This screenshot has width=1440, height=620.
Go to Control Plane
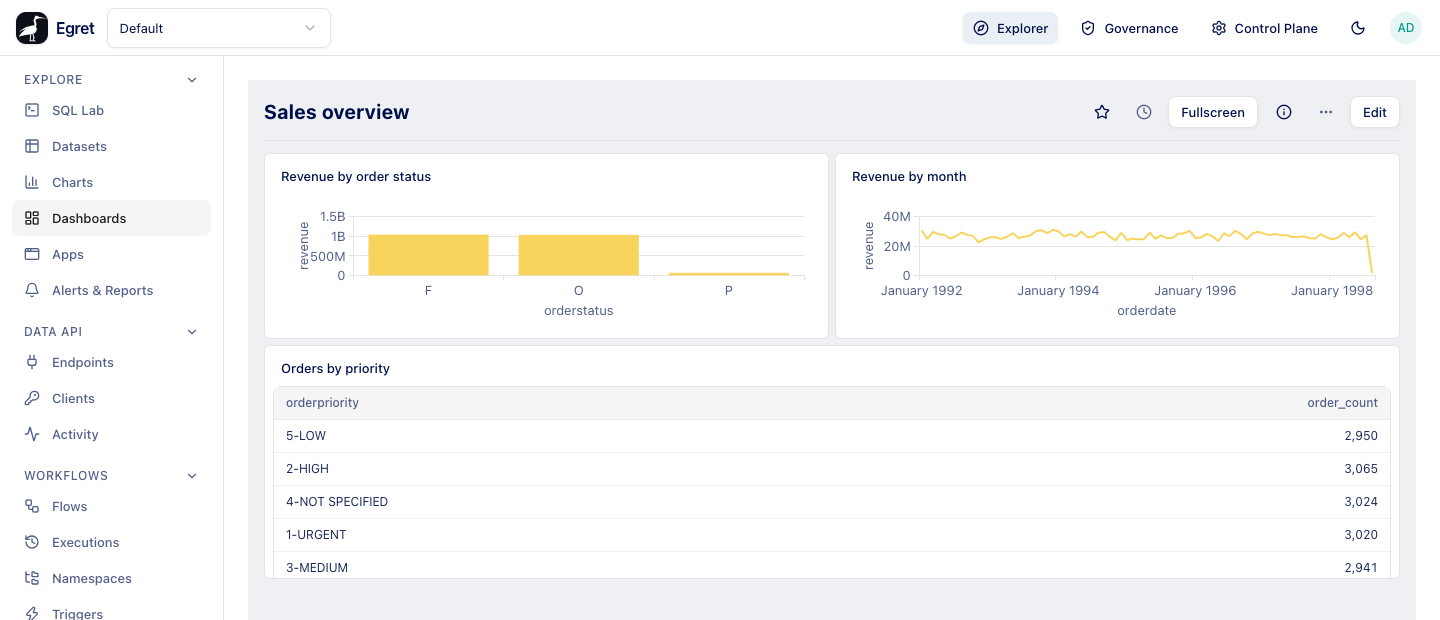tap(1264, 28)
